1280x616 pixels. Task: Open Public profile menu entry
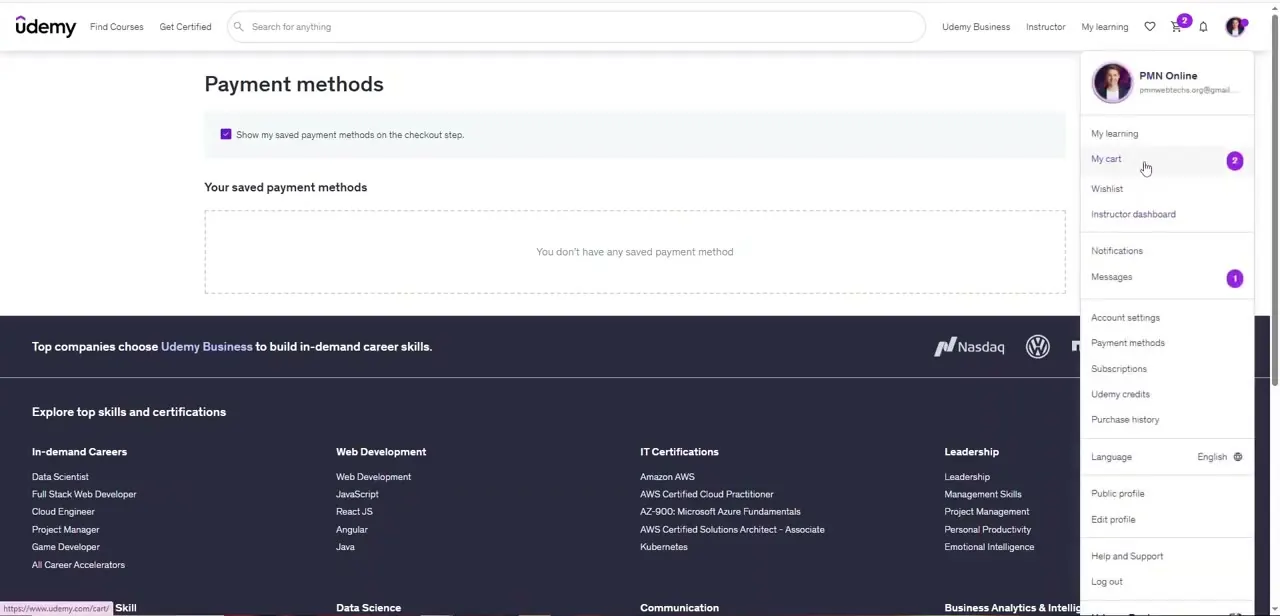point(1118,494)
